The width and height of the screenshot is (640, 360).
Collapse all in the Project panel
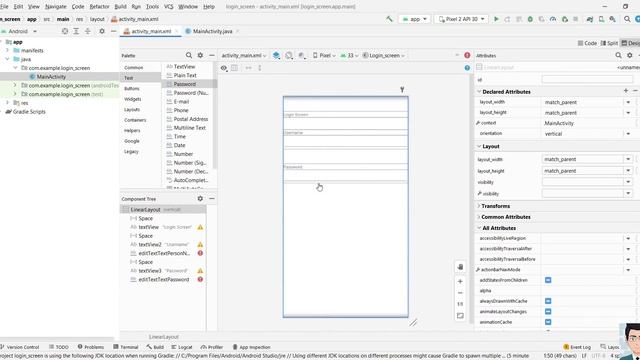click(88, 31)
